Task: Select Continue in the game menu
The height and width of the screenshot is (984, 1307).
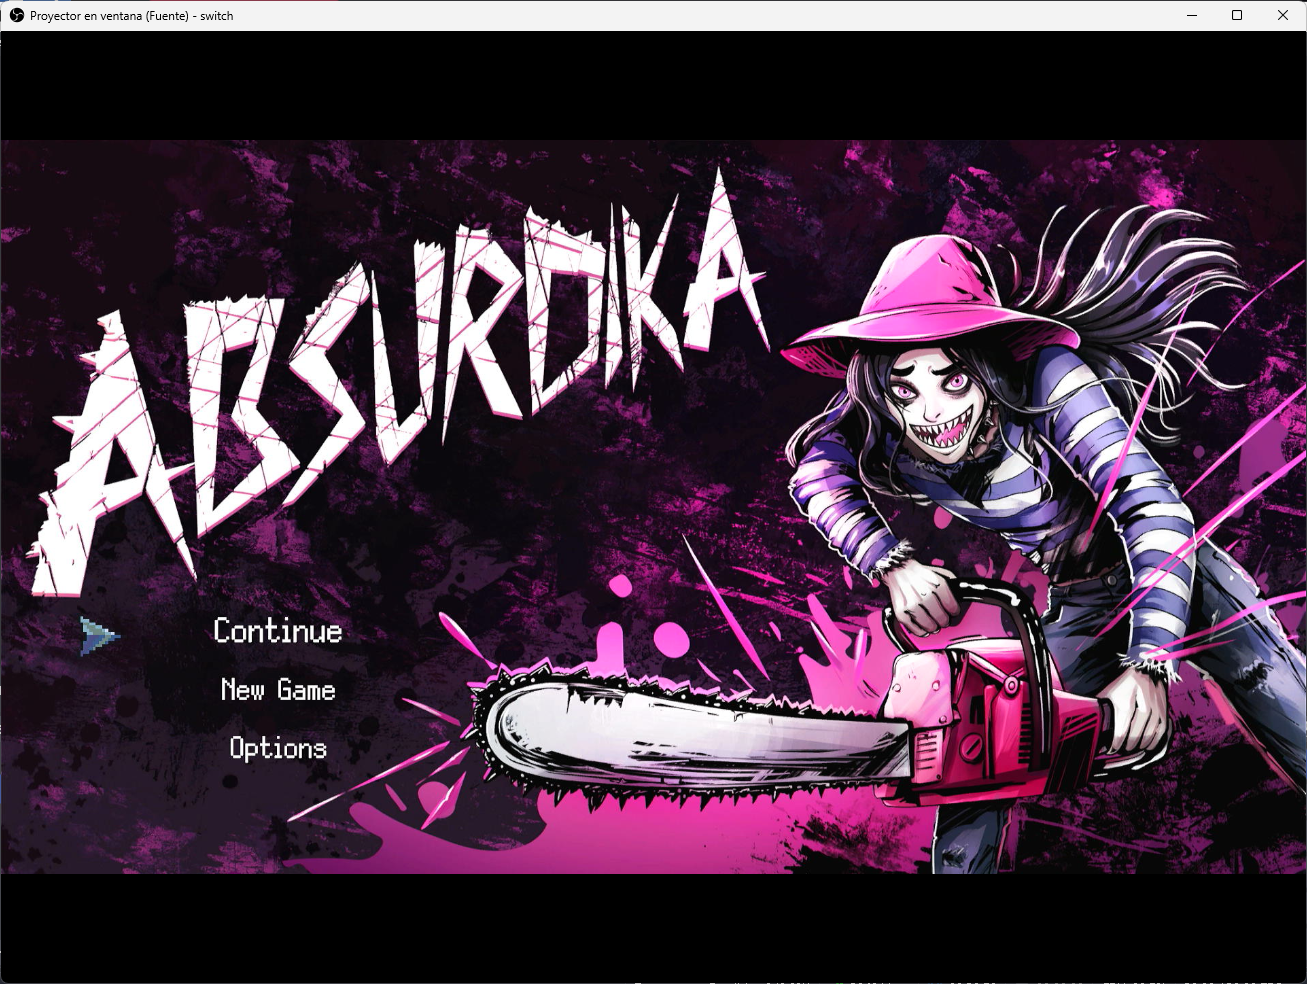Action: 278,631
